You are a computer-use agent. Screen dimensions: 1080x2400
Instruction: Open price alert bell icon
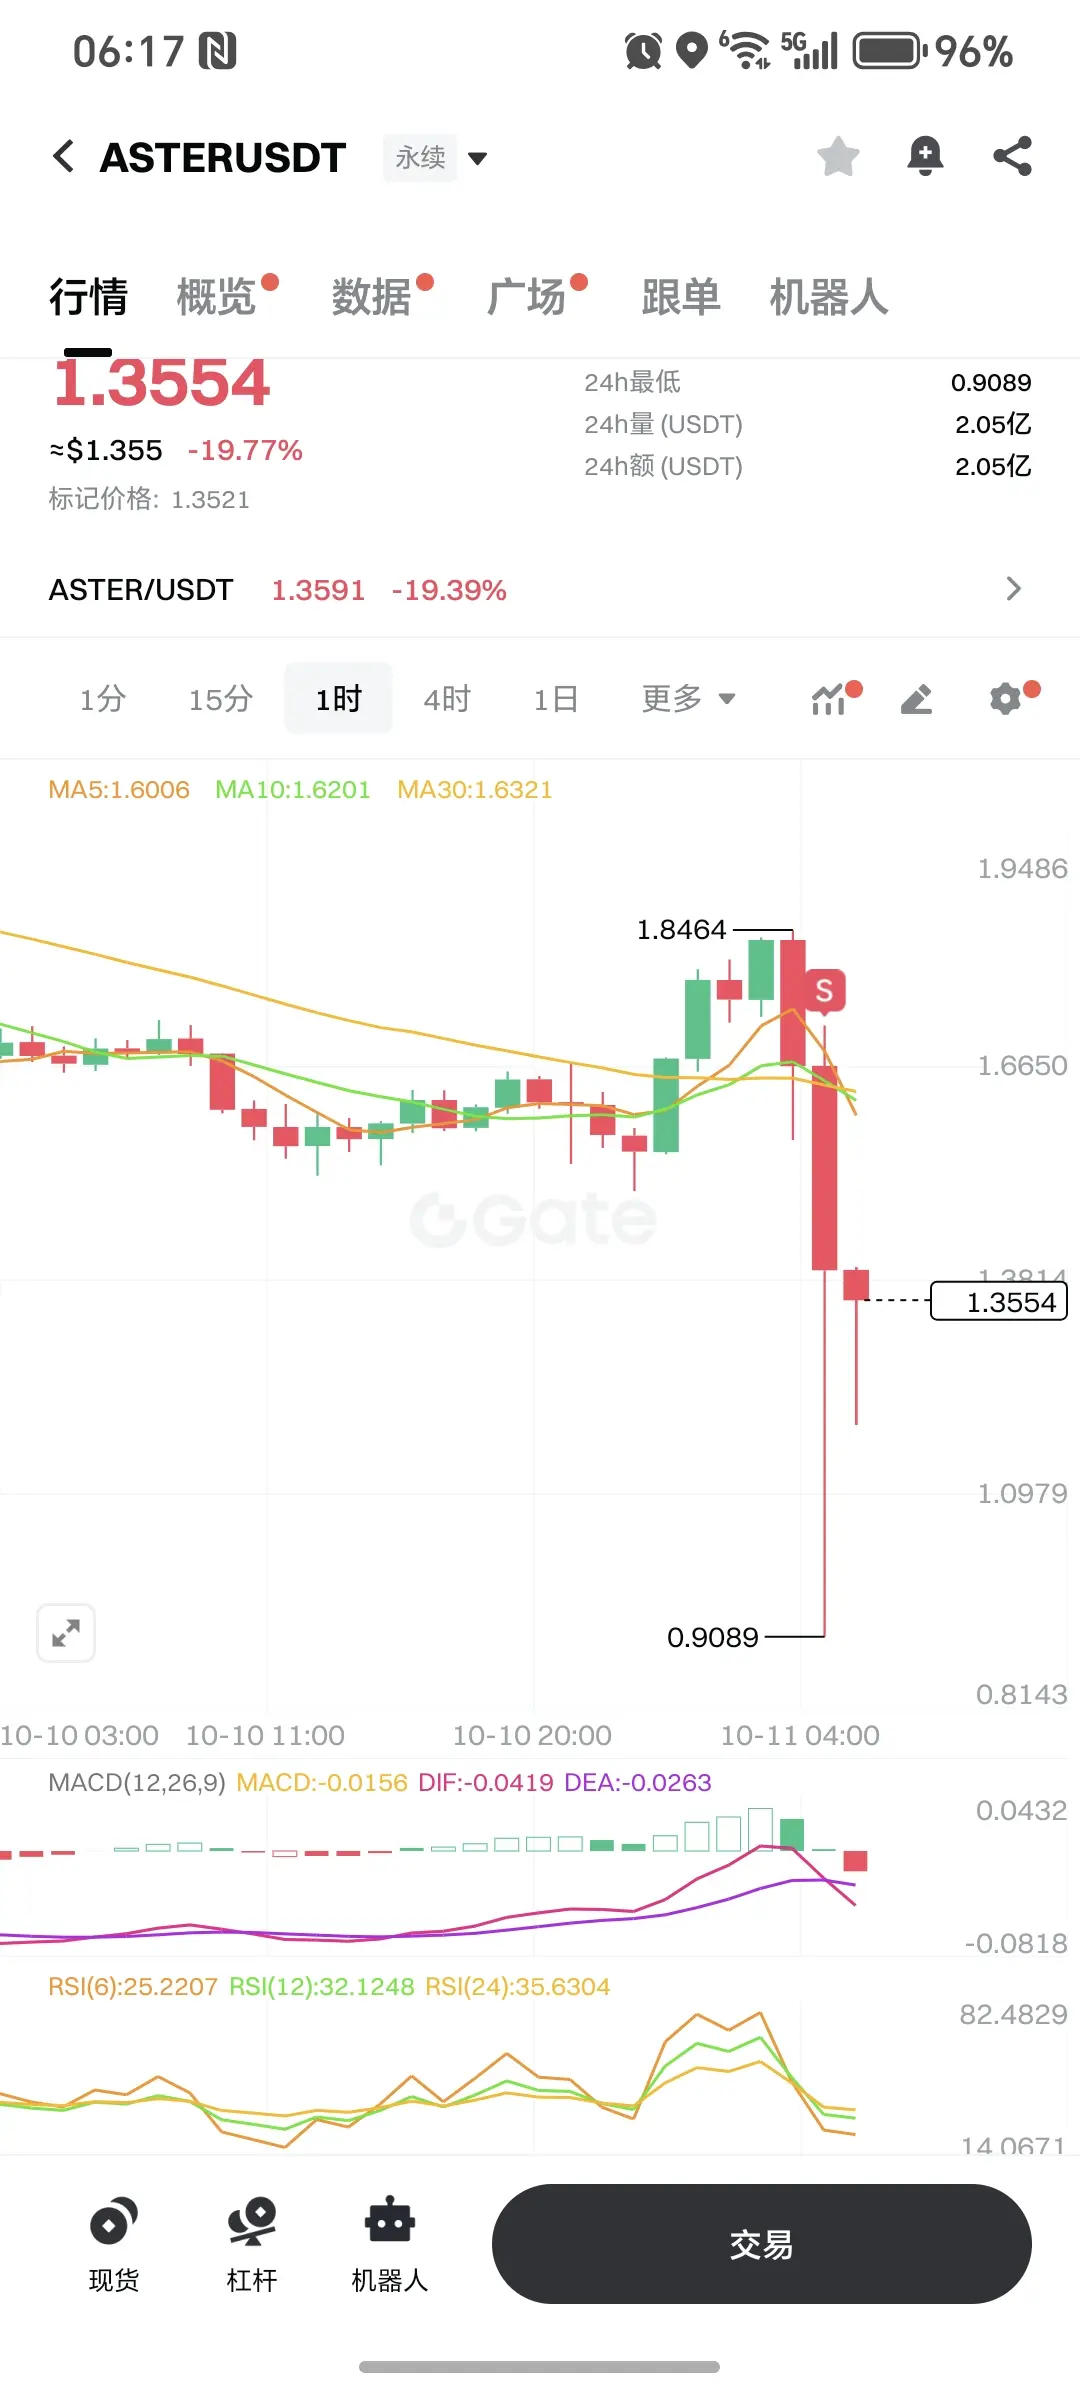click(925, 156)
